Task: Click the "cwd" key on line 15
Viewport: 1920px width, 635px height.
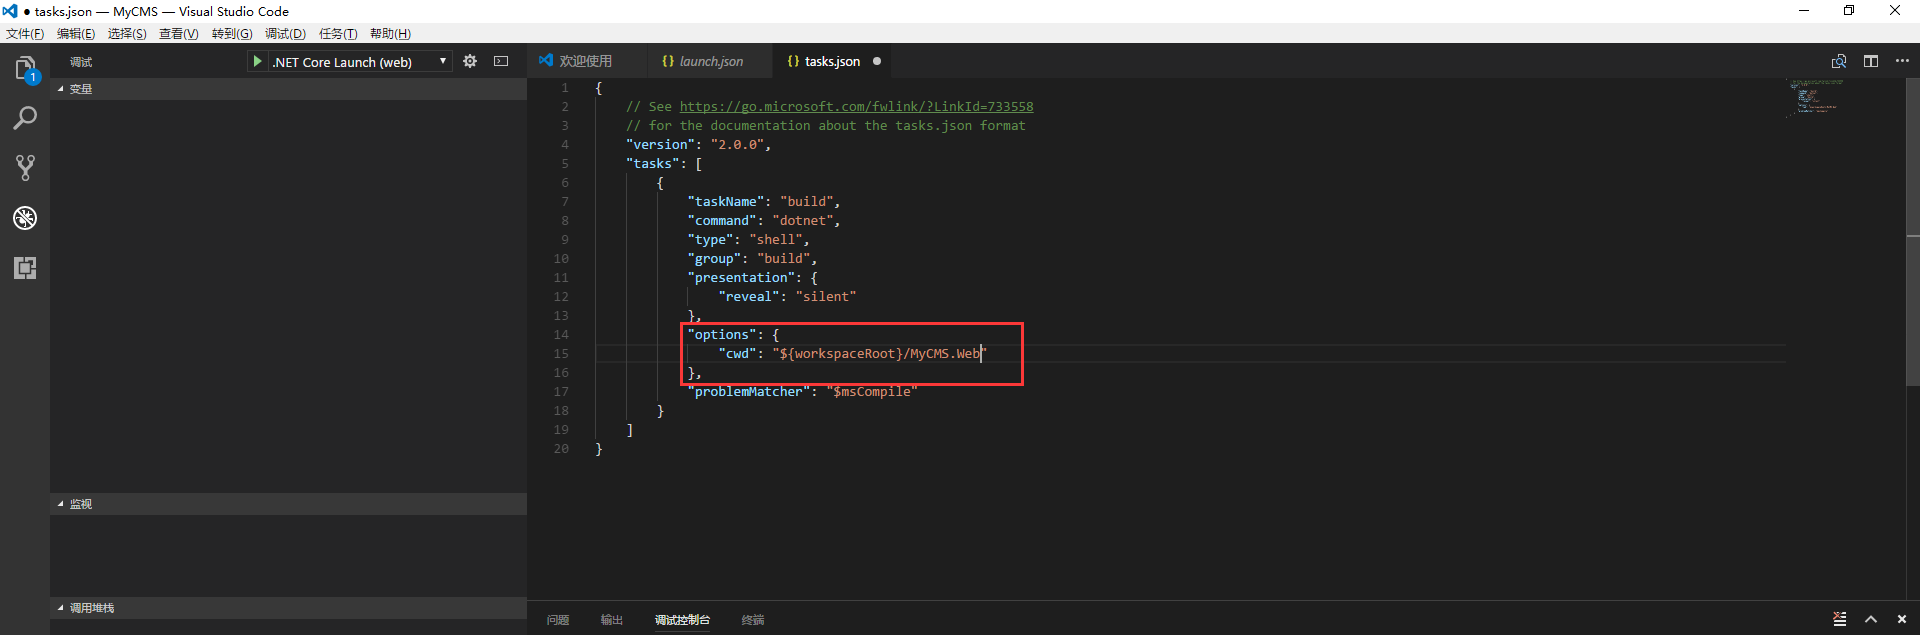Action: 737,353
